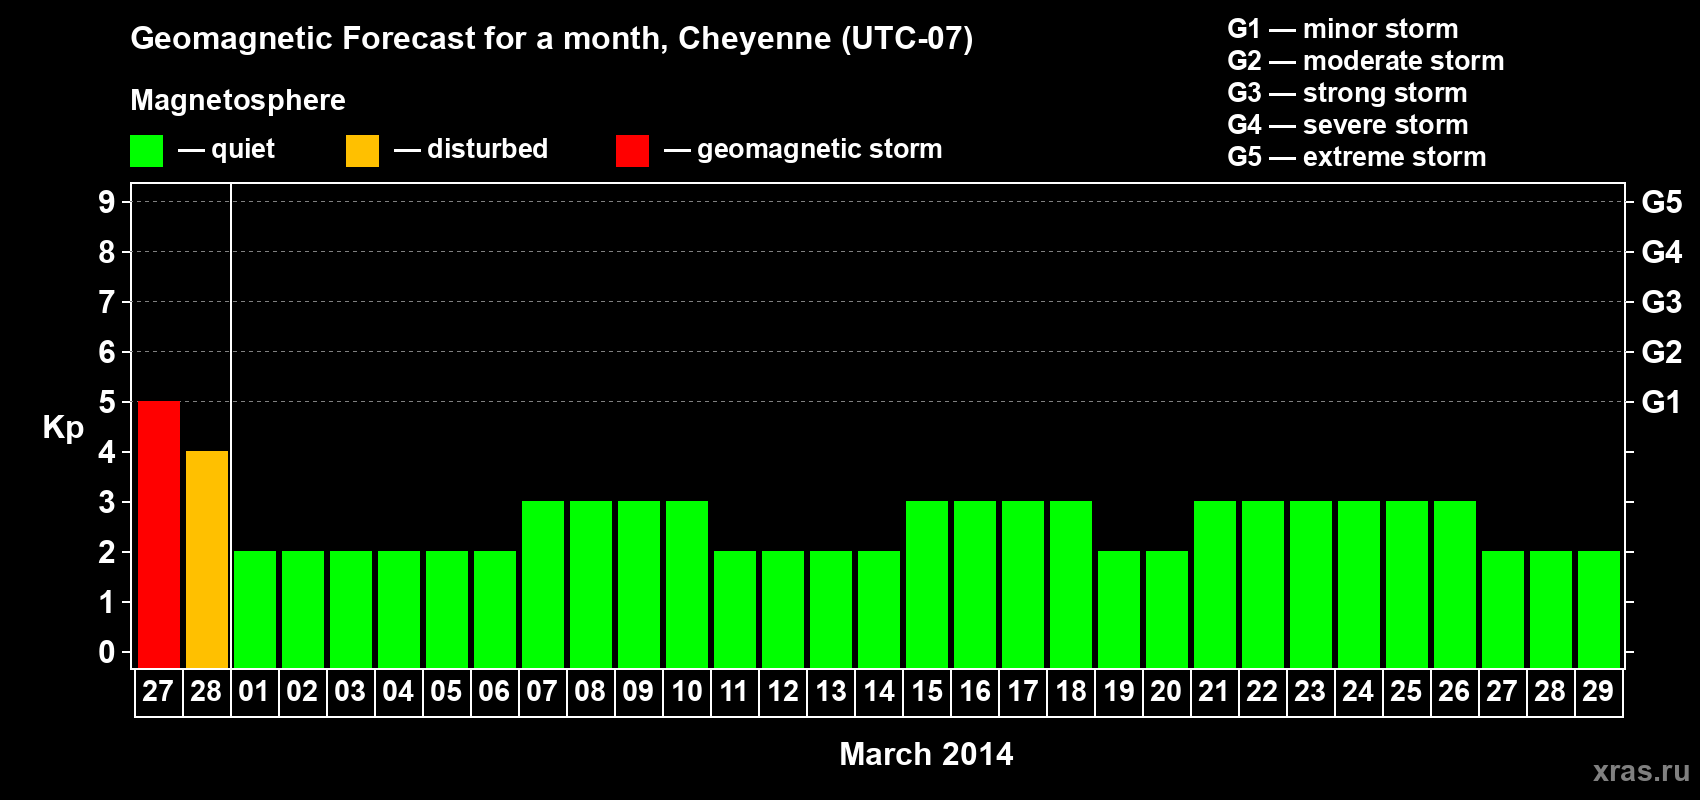This screenshot has width=1700, height=800.
Task: Select the green bar for date 29
Action: click(1599, 610)
